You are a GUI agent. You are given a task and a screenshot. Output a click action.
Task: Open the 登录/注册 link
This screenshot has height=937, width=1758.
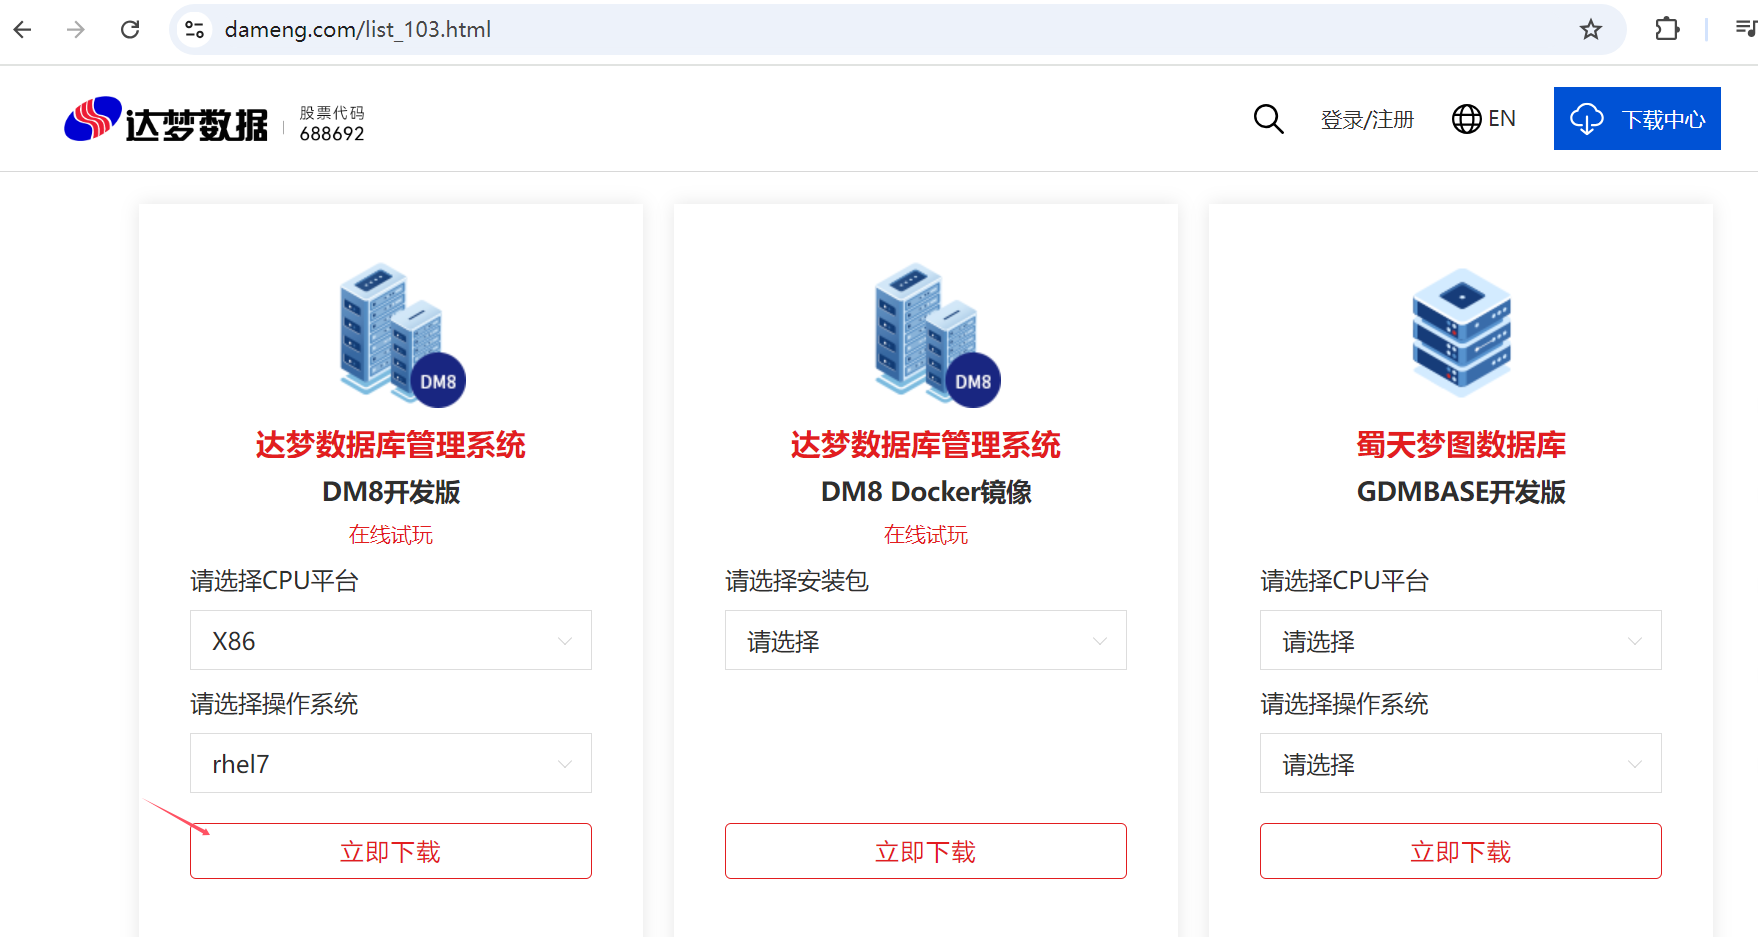pyautogui.click(x=1367, y=120)
